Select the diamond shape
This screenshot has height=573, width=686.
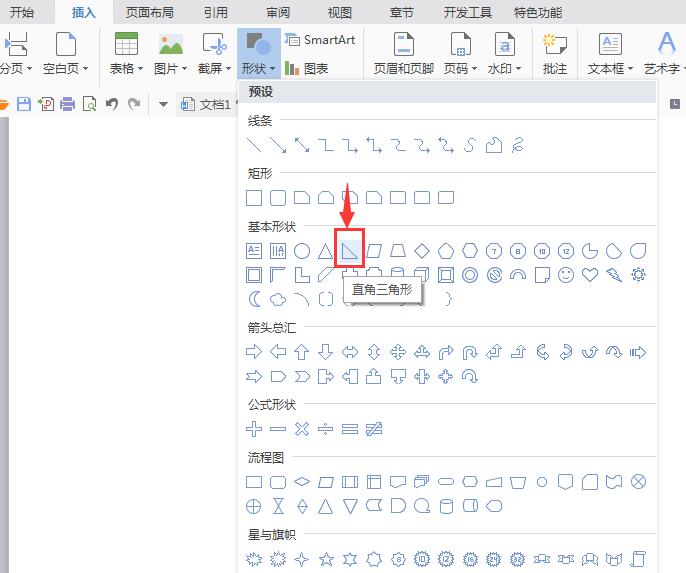[422, 251]
